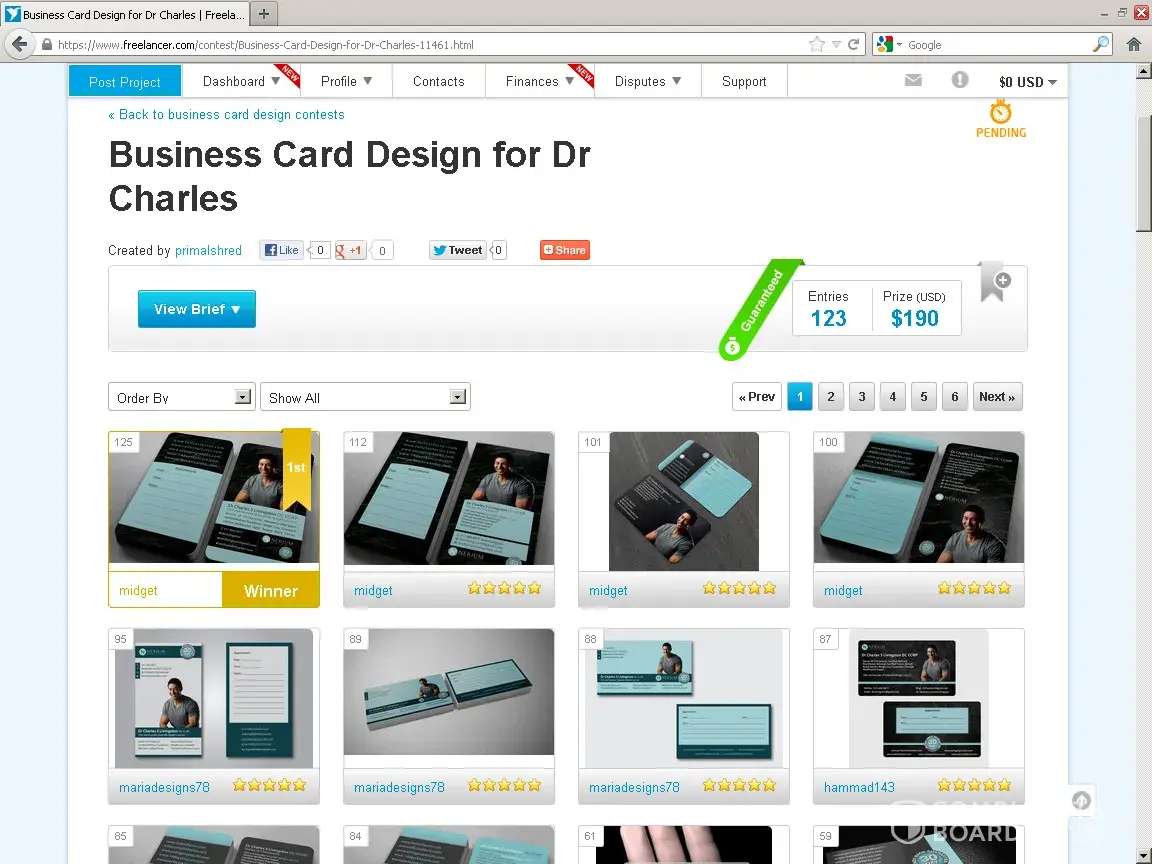Go back to business card design contests
Viewport: 1152px width, 864px height.
(x=226, y=115)
